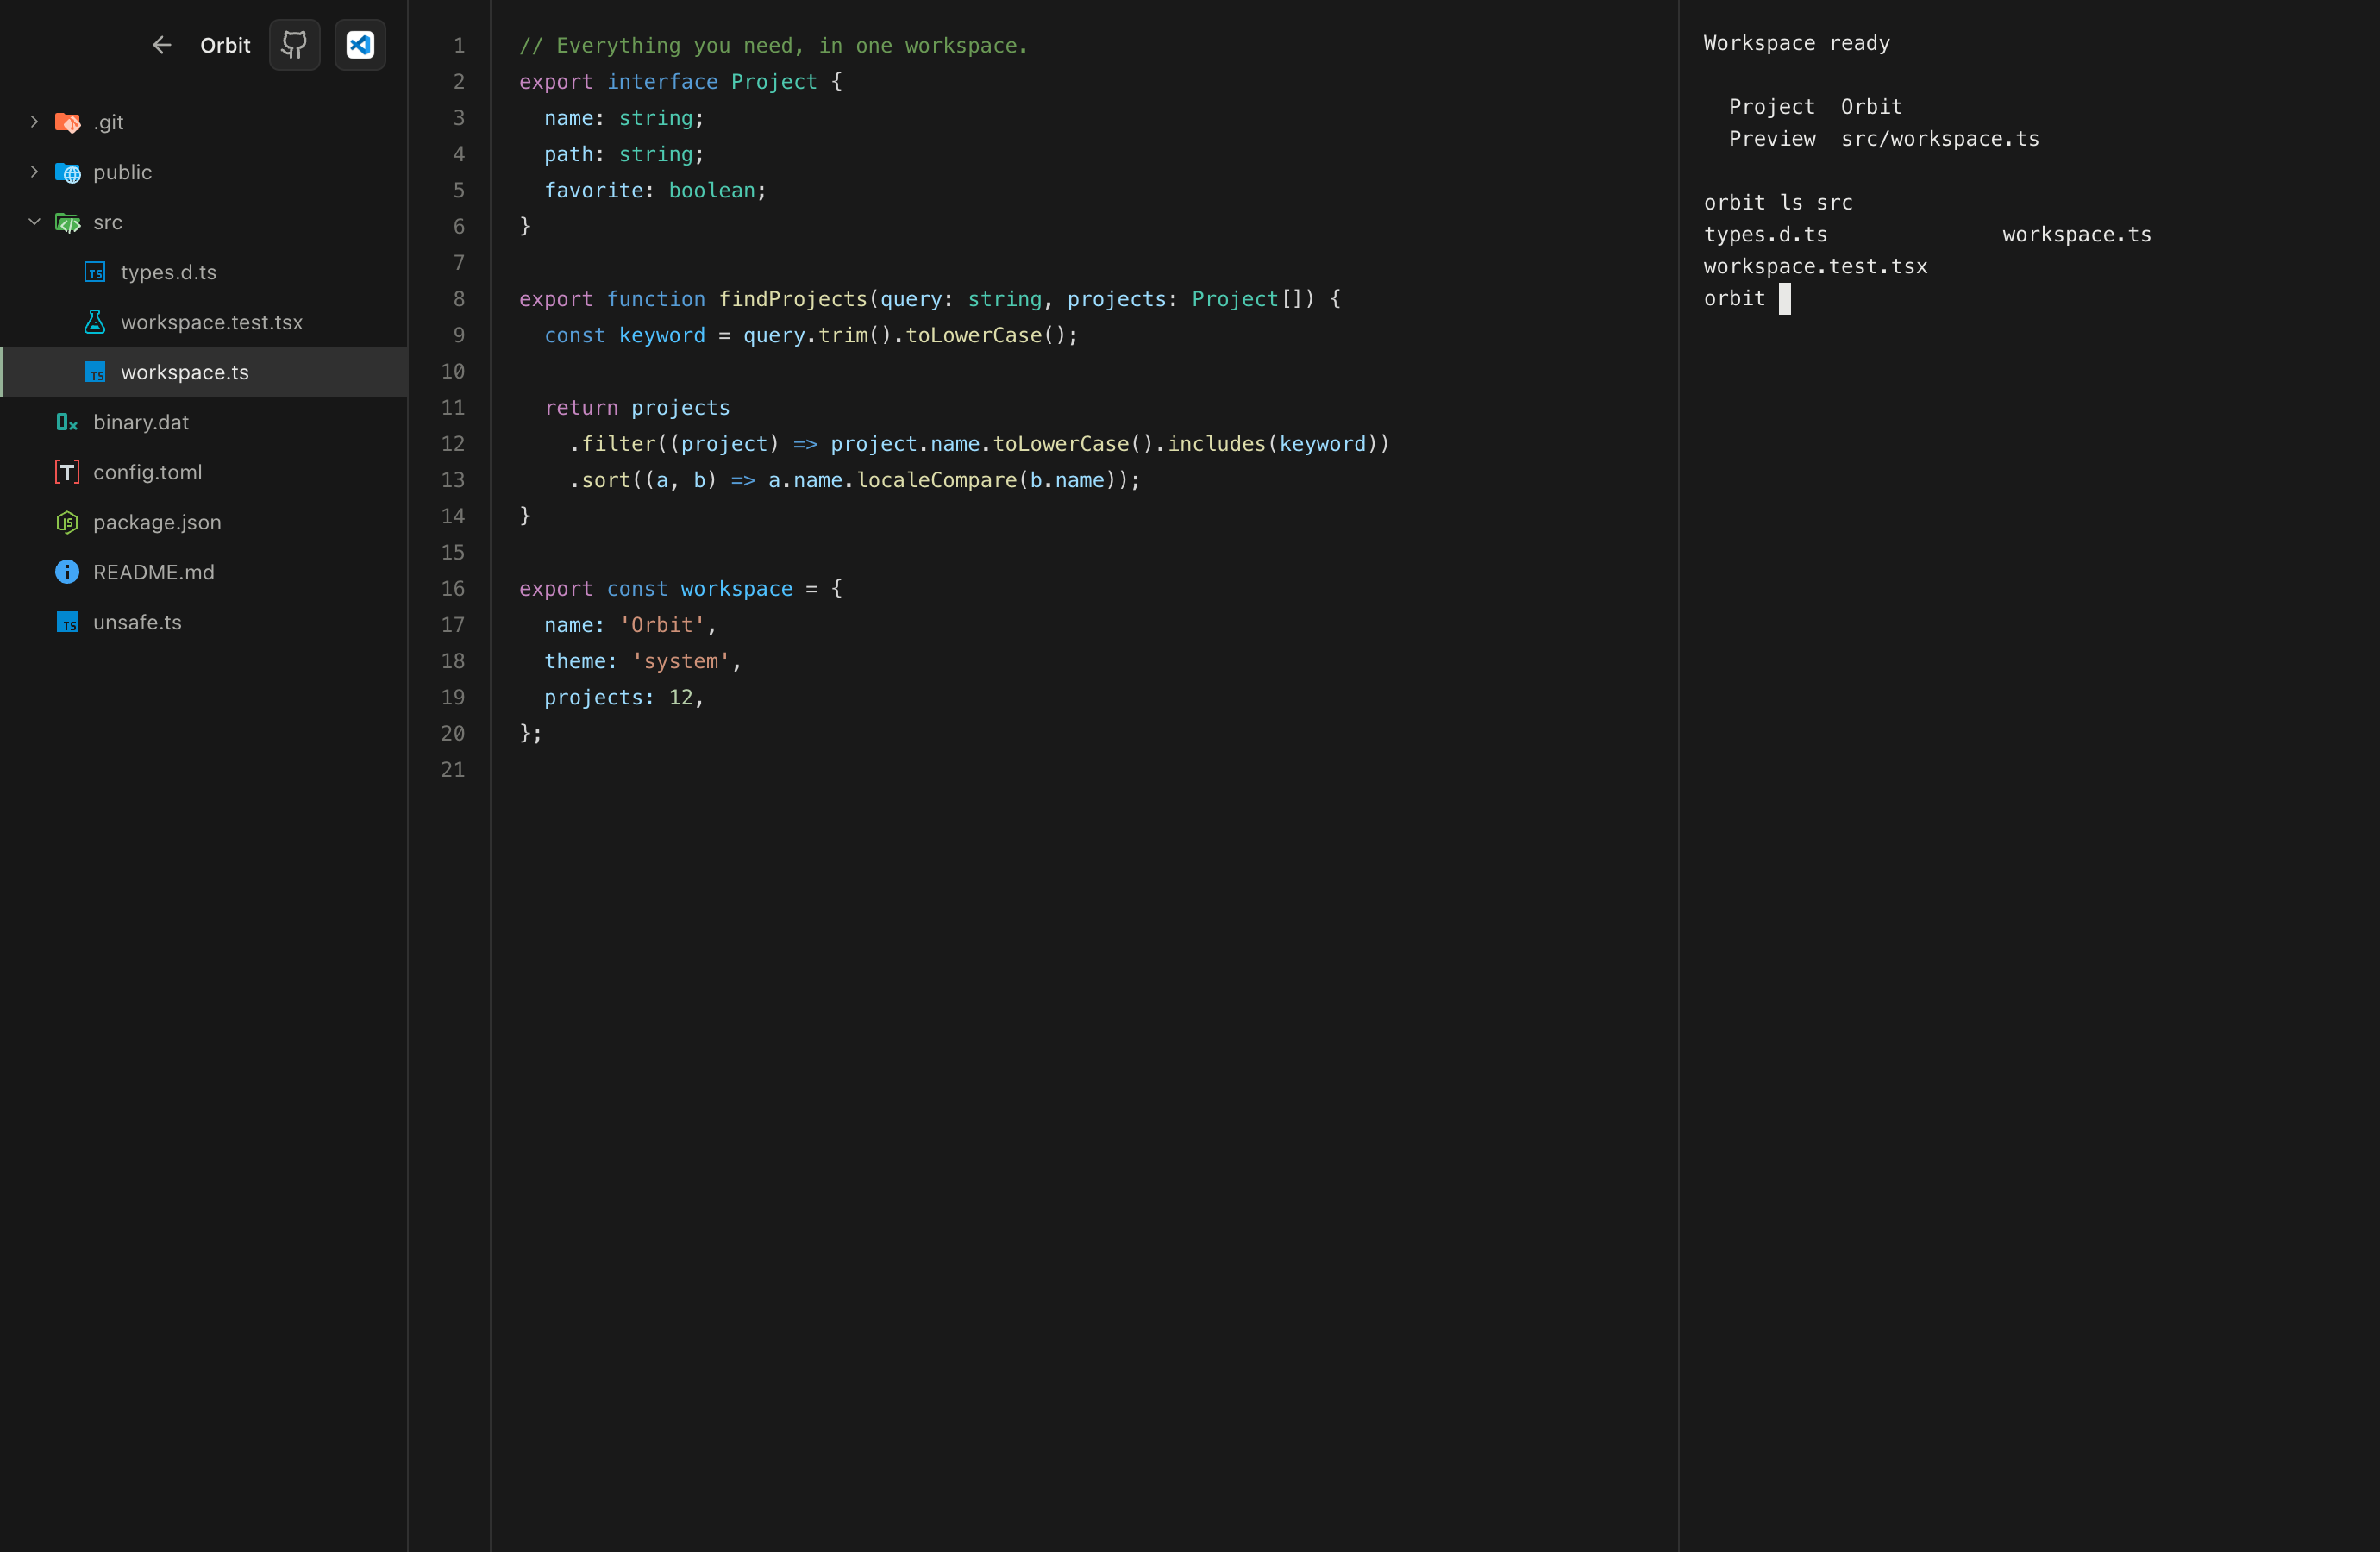Select workspace.ts in the file tree

pos(204,372)
